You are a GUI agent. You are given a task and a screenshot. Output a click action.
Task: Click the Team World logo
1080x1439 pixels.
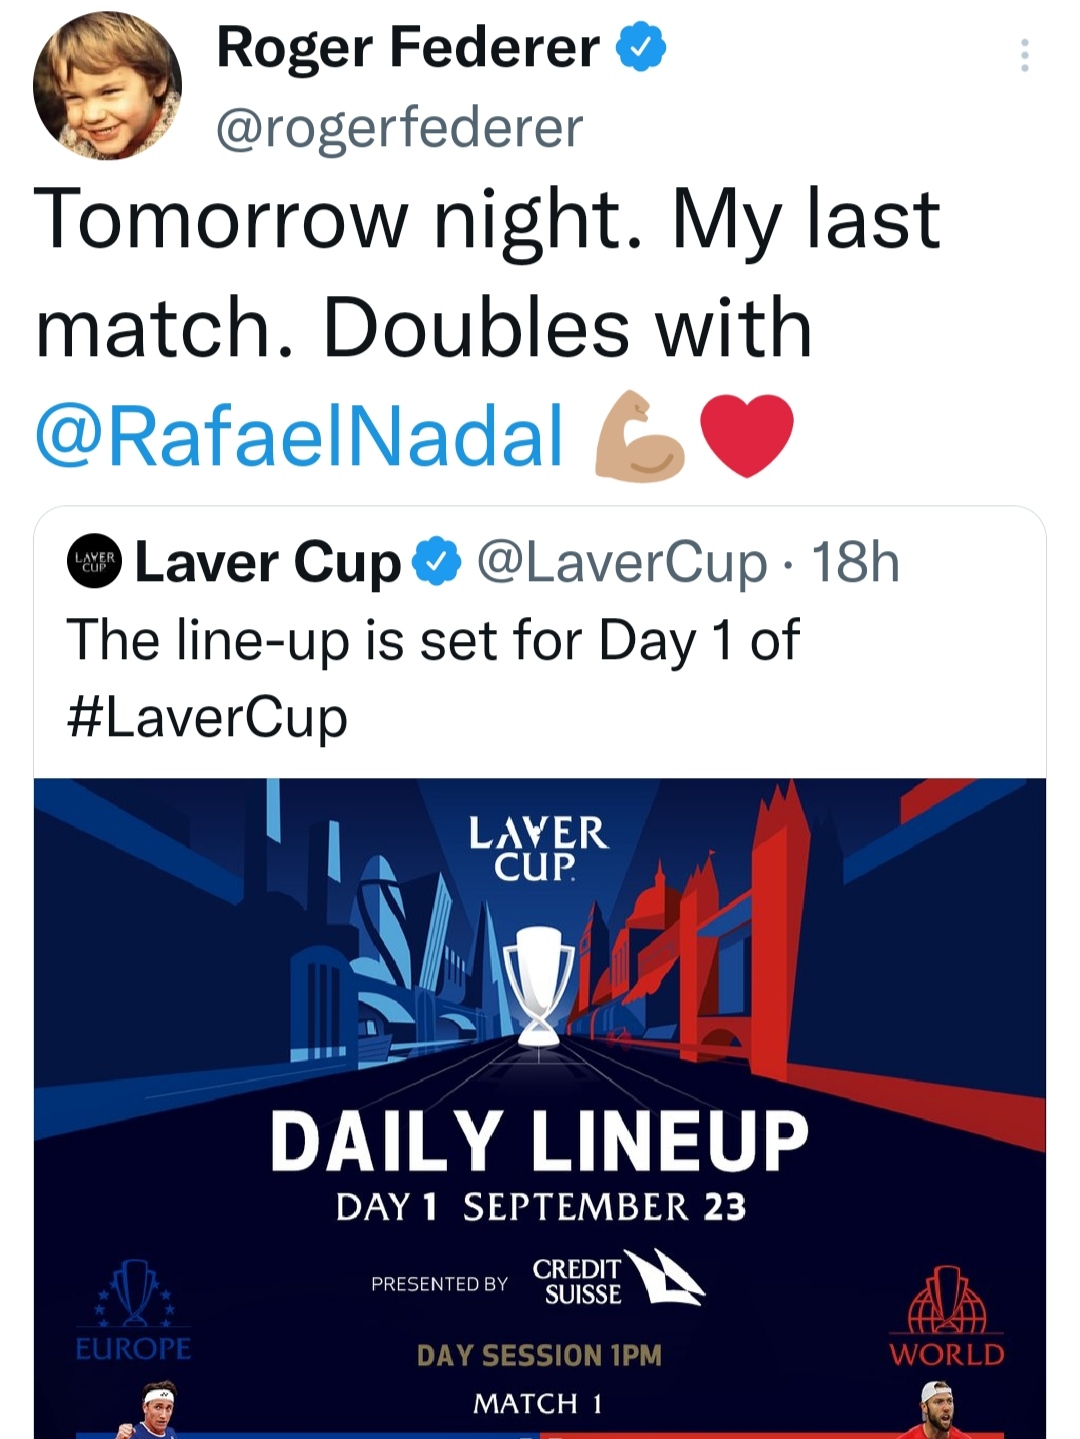(947, 1317)
